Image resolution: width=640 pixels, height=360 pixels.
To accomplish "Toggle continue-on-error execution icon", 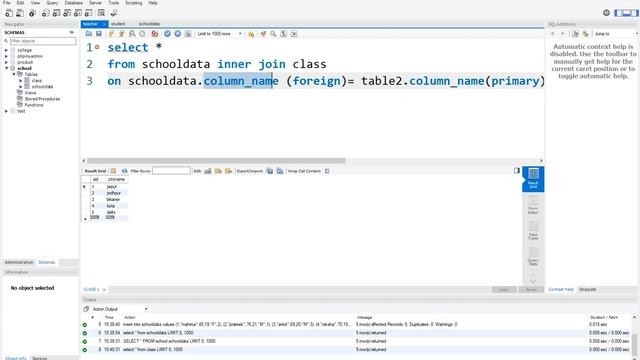I will (x=154, y=34).
